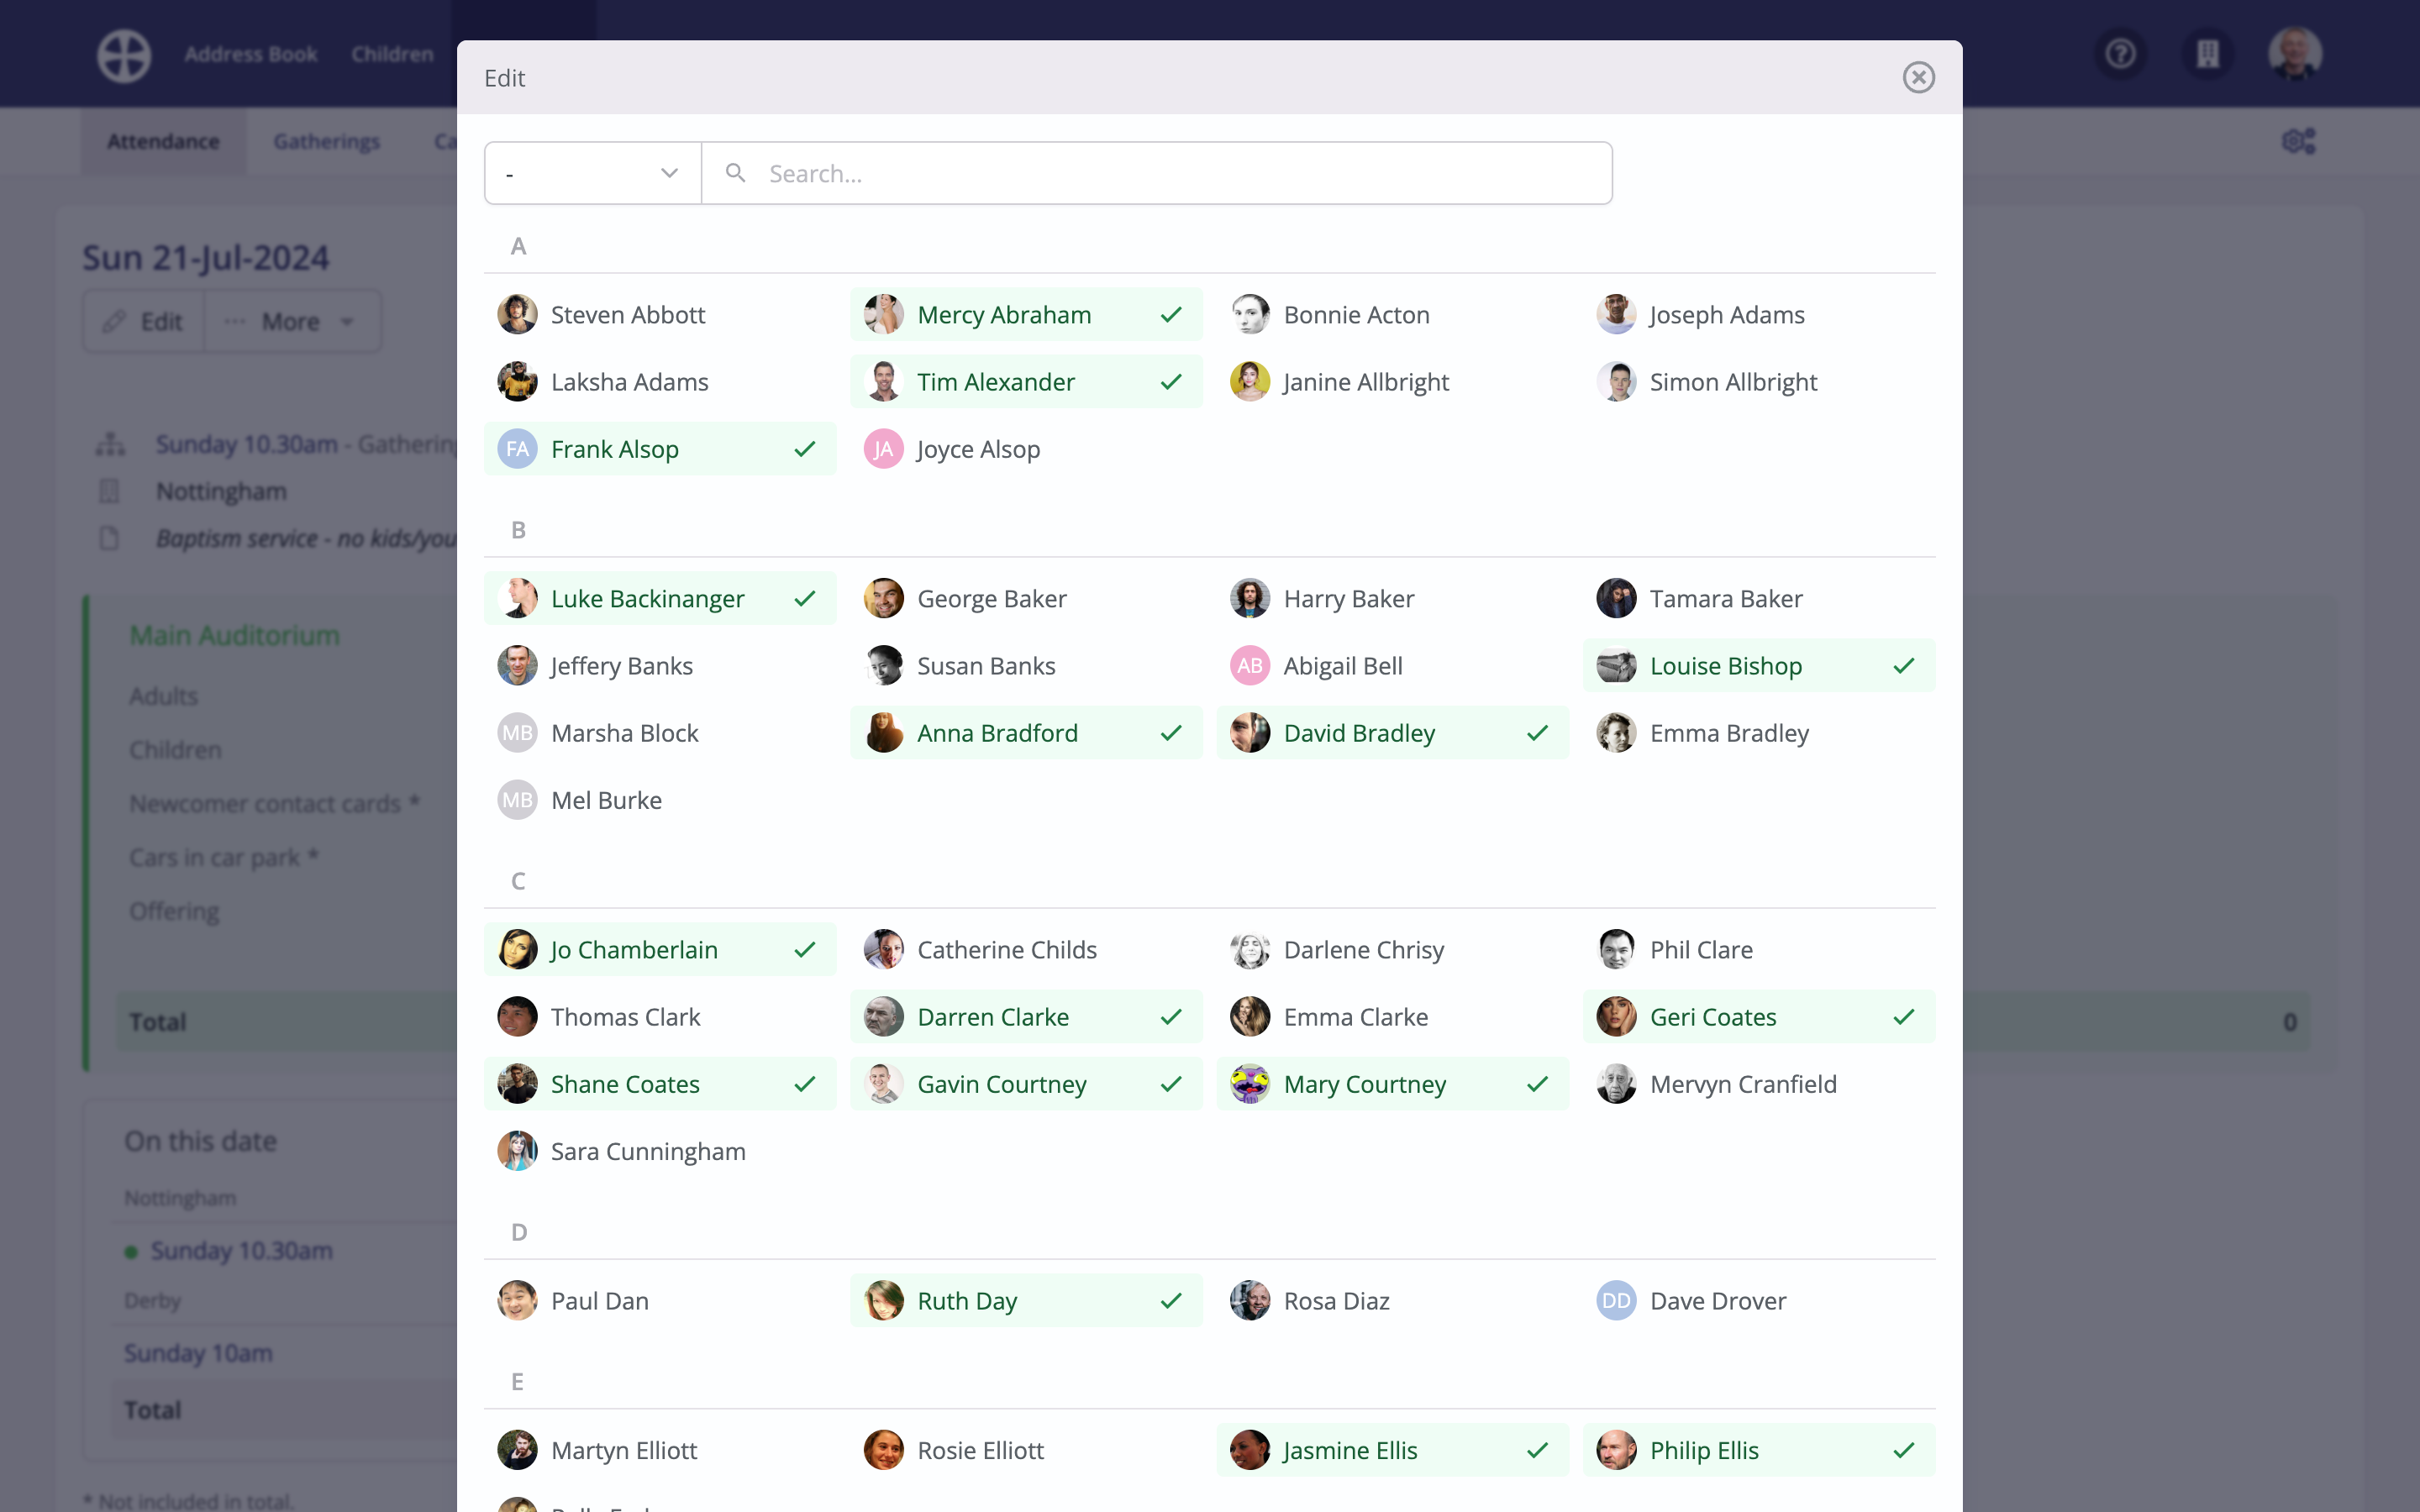The height and width of the screenshot is (1512, 2420).
Task: Mark Harry Baker as present
Action: (1393, 598)
